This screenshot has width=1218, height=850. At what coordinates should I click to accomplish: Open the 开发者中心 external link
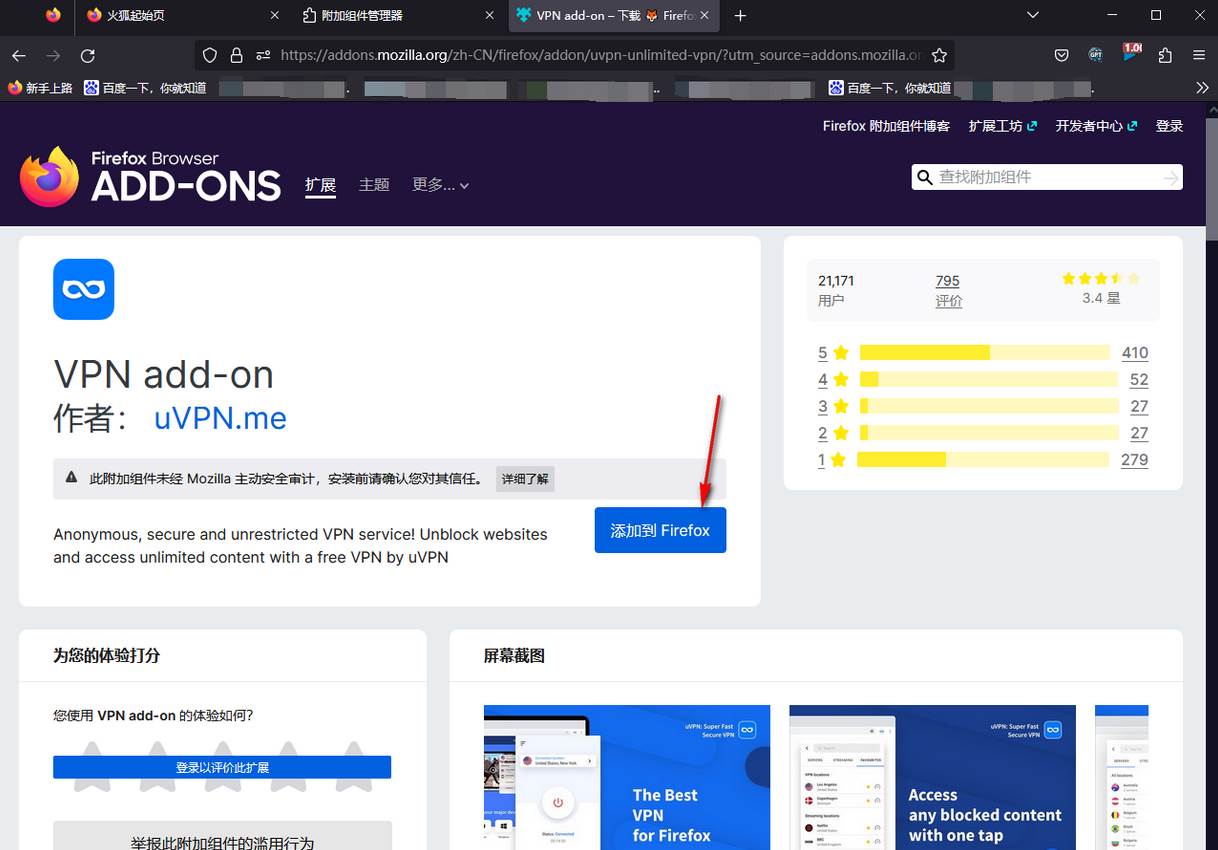click(x=1096, y=126)
